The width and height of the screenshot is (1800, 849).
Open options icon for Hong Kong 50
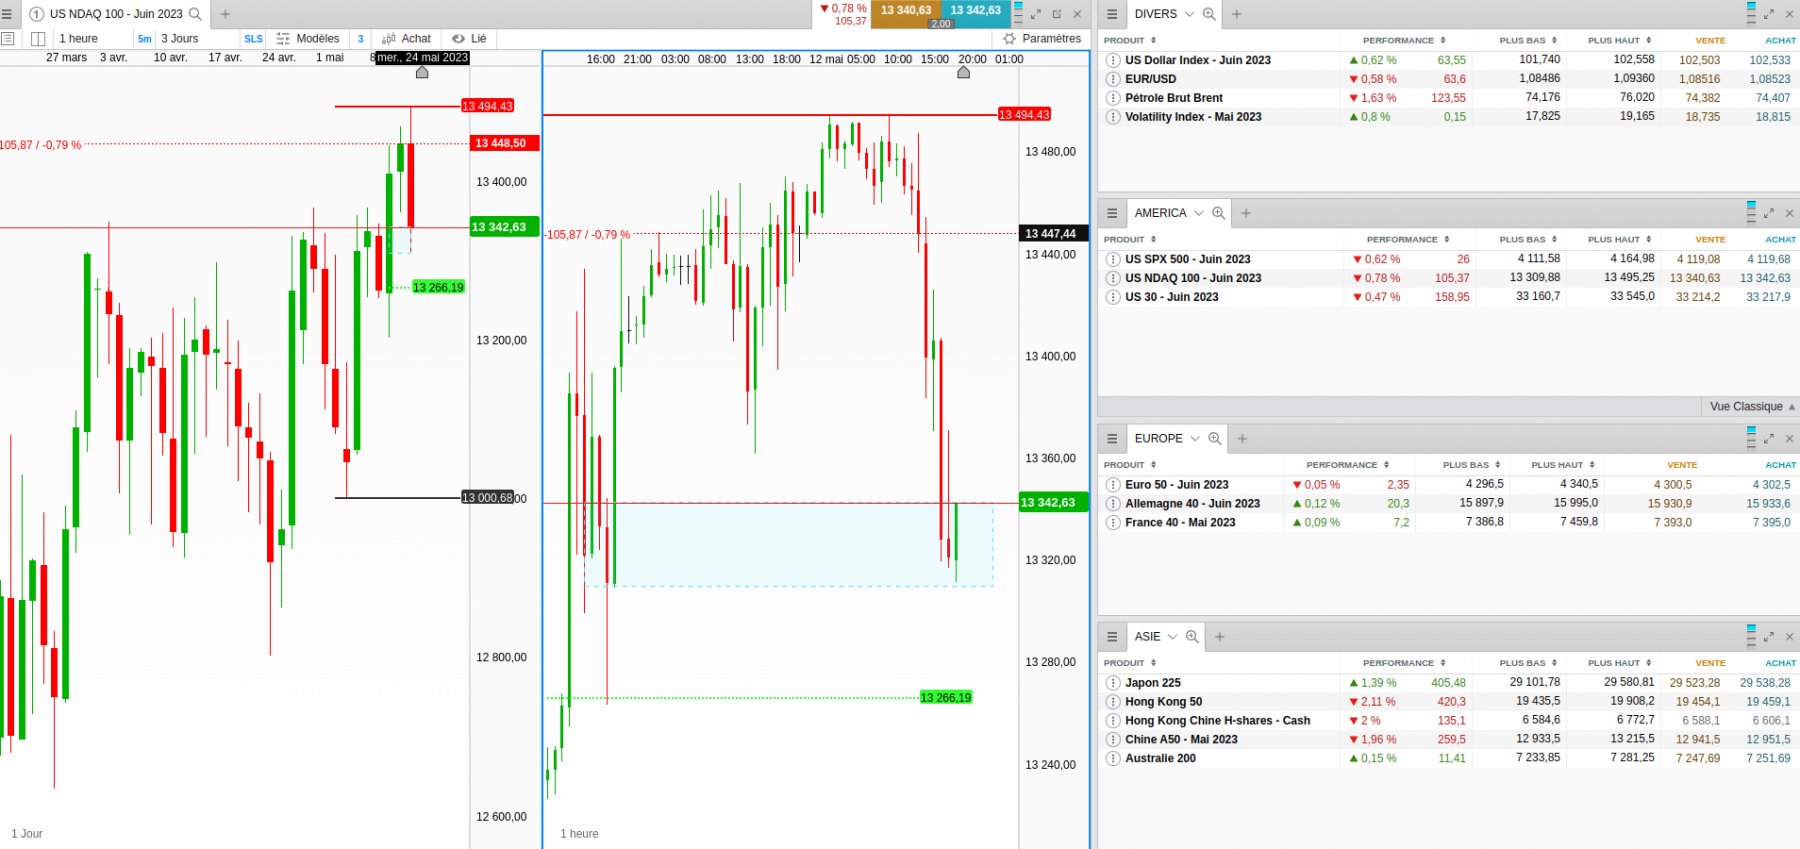click(x=1113, y=702)
